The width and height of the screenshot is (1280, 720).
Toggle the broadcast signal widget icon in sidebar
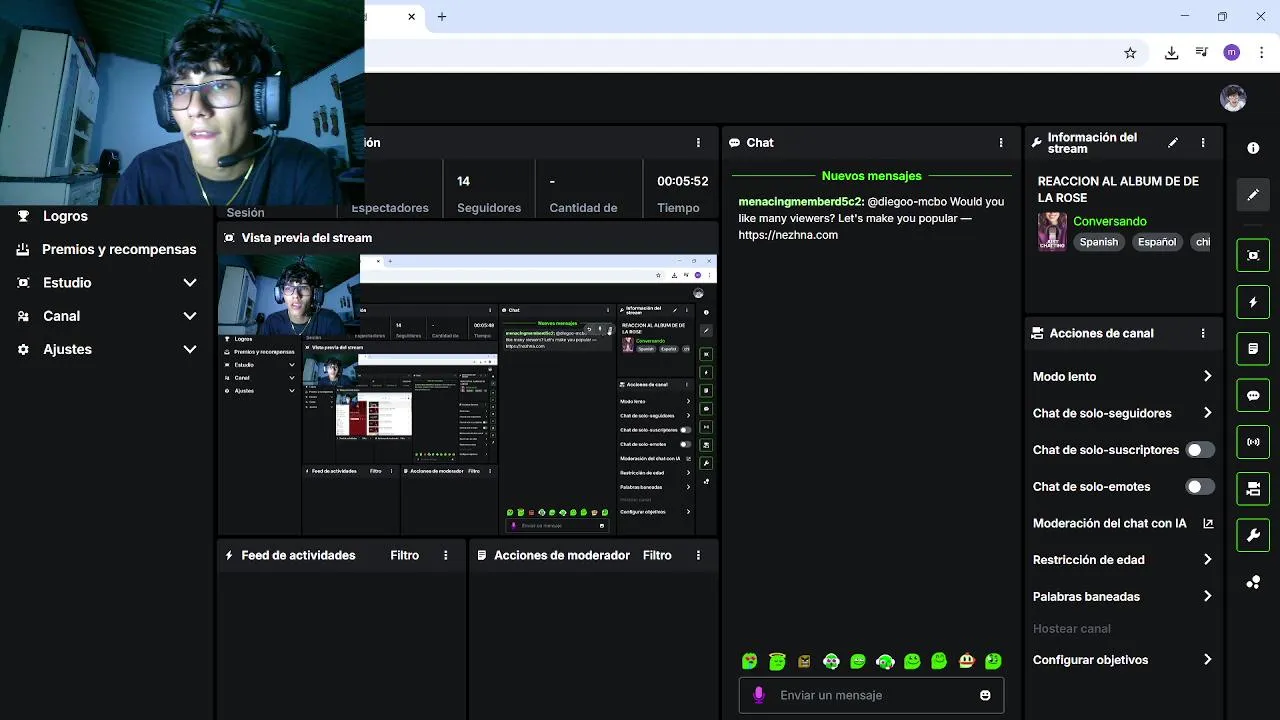(x=1253, y=442)
